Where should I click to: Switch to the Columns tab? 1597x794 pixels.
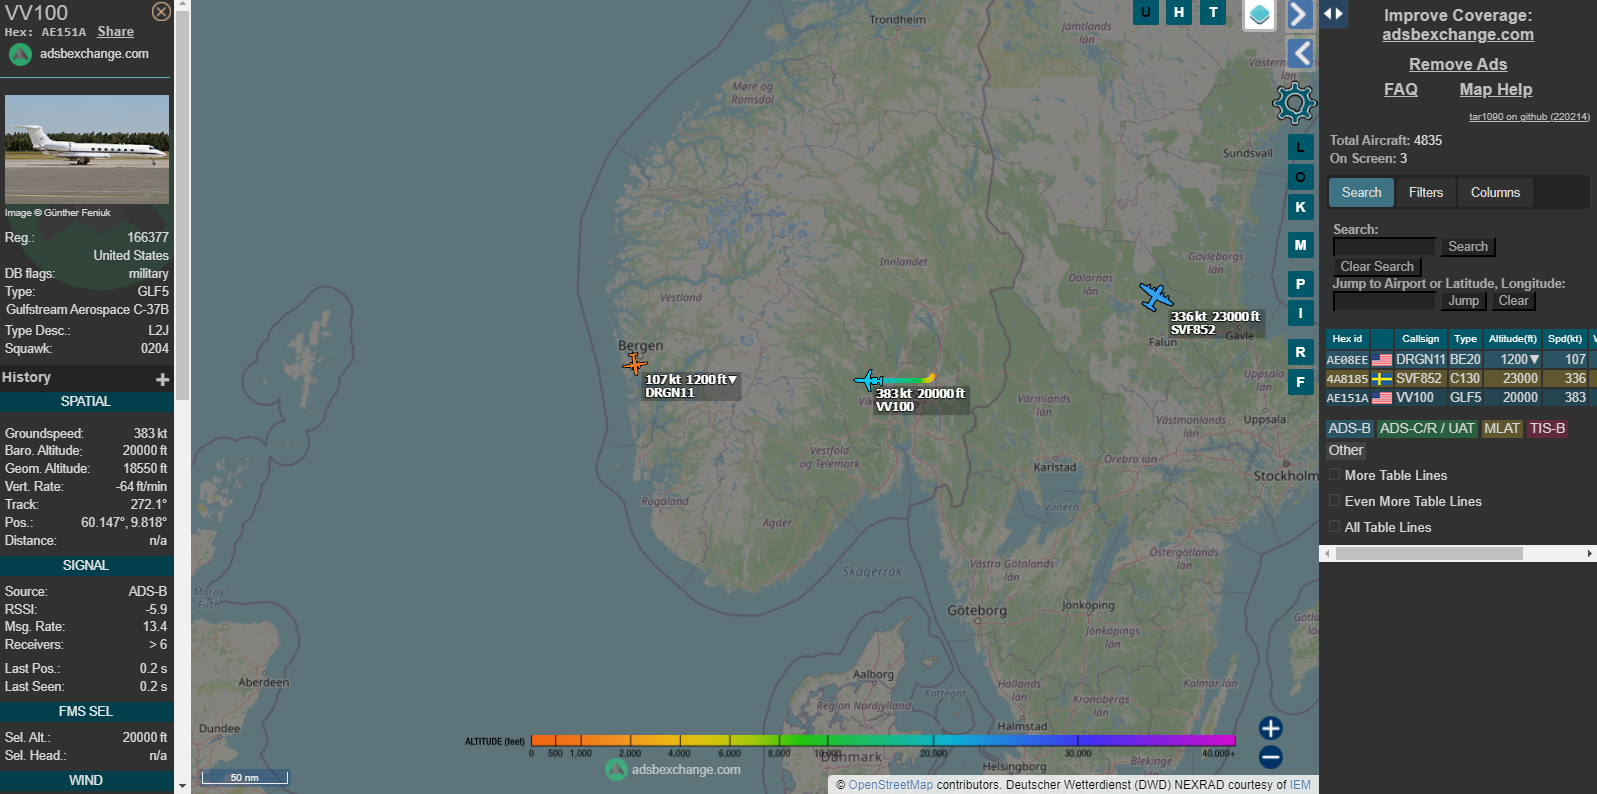1495,192
